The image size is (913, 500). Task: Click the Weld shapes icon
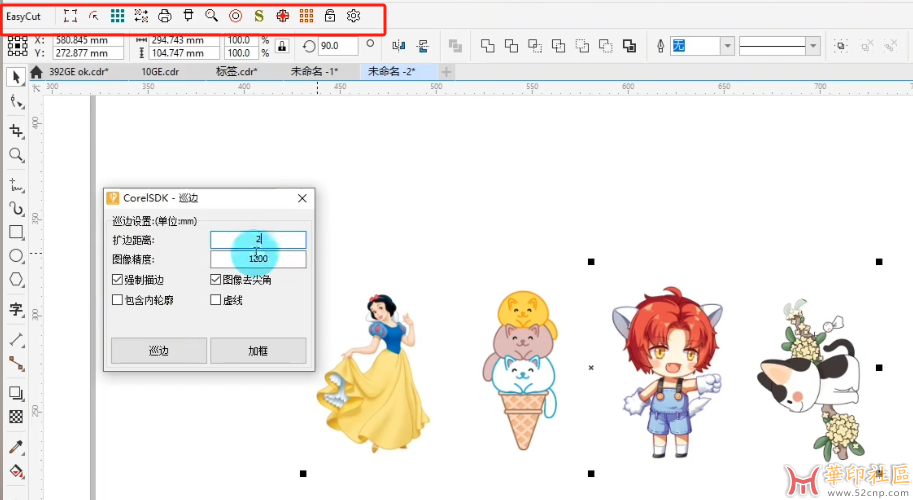pyautogui.click(x=487, y=46)
